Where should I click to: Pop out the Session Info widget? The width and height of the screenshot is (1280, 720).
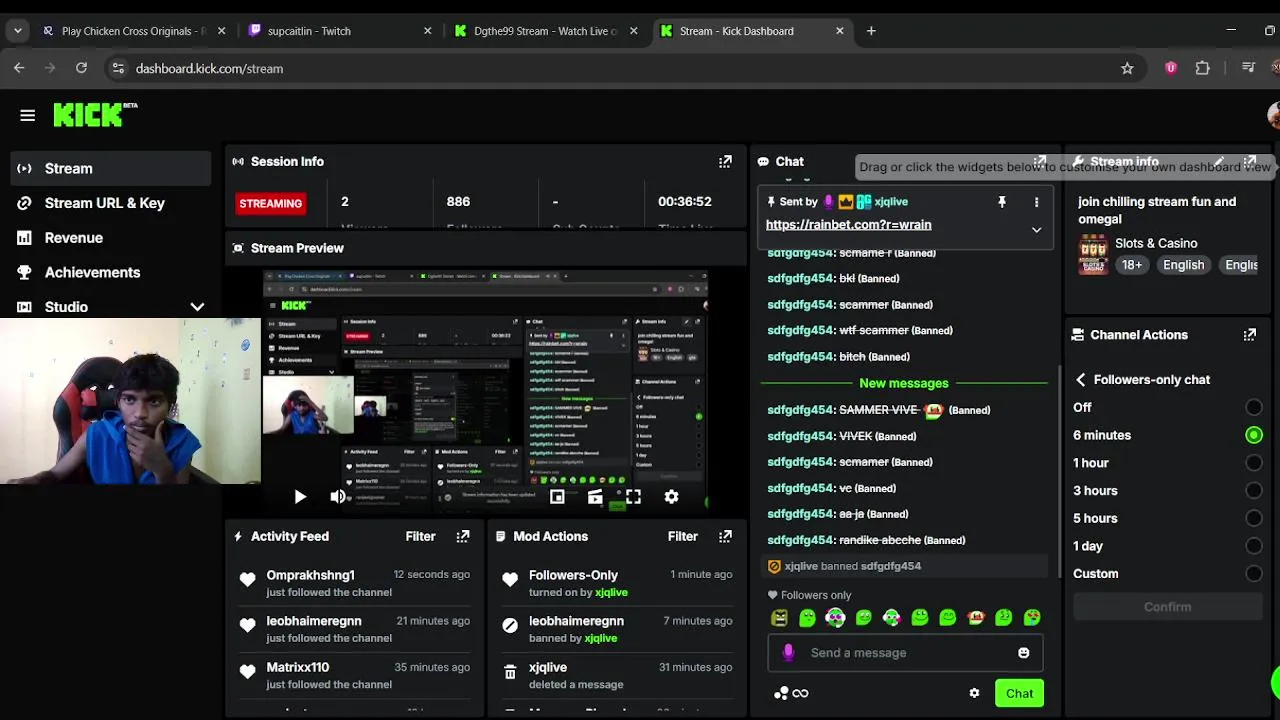click(725, 161)
